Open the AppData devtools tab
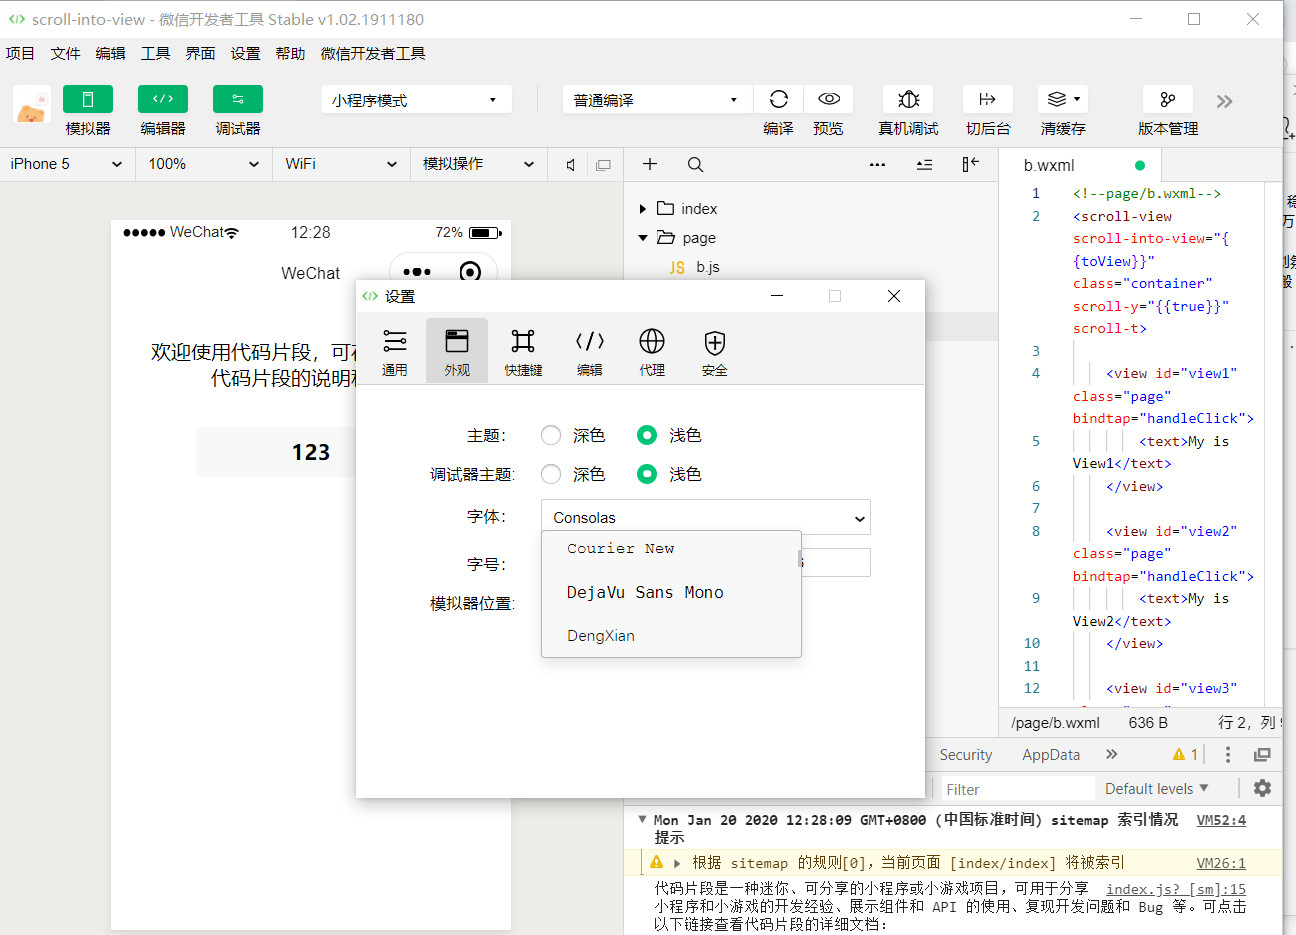 1051,755
